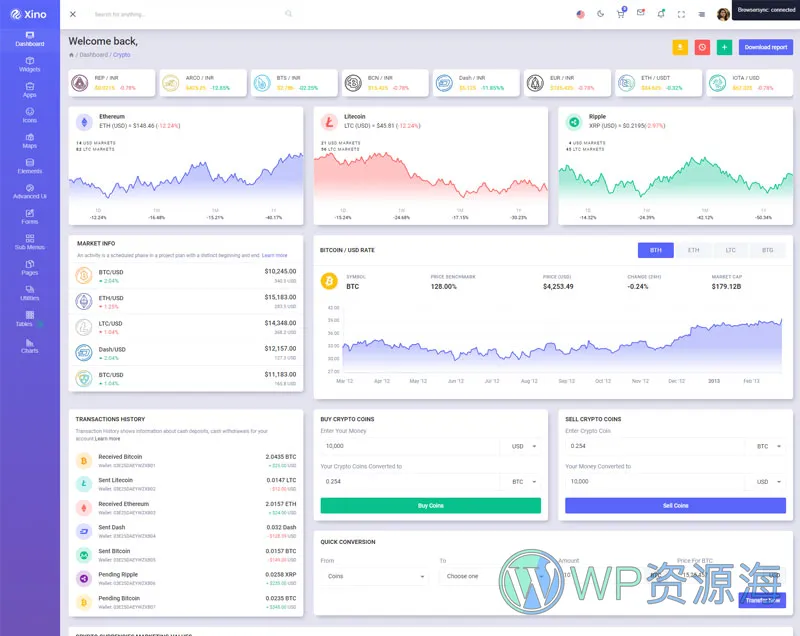This screenshot has height=636, width=800.
Task: Open the Widgets sidebar section
Action: [x=29, y=64]
